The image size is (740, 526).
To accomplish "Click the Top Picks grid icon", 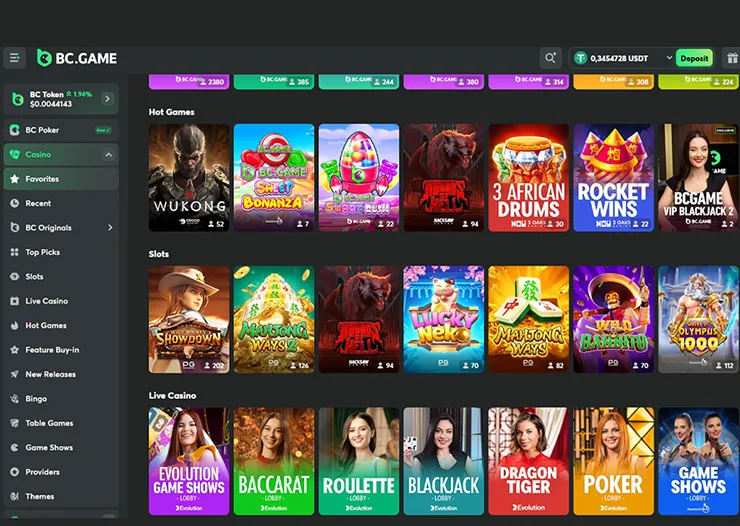I will (x=15, y=252).
